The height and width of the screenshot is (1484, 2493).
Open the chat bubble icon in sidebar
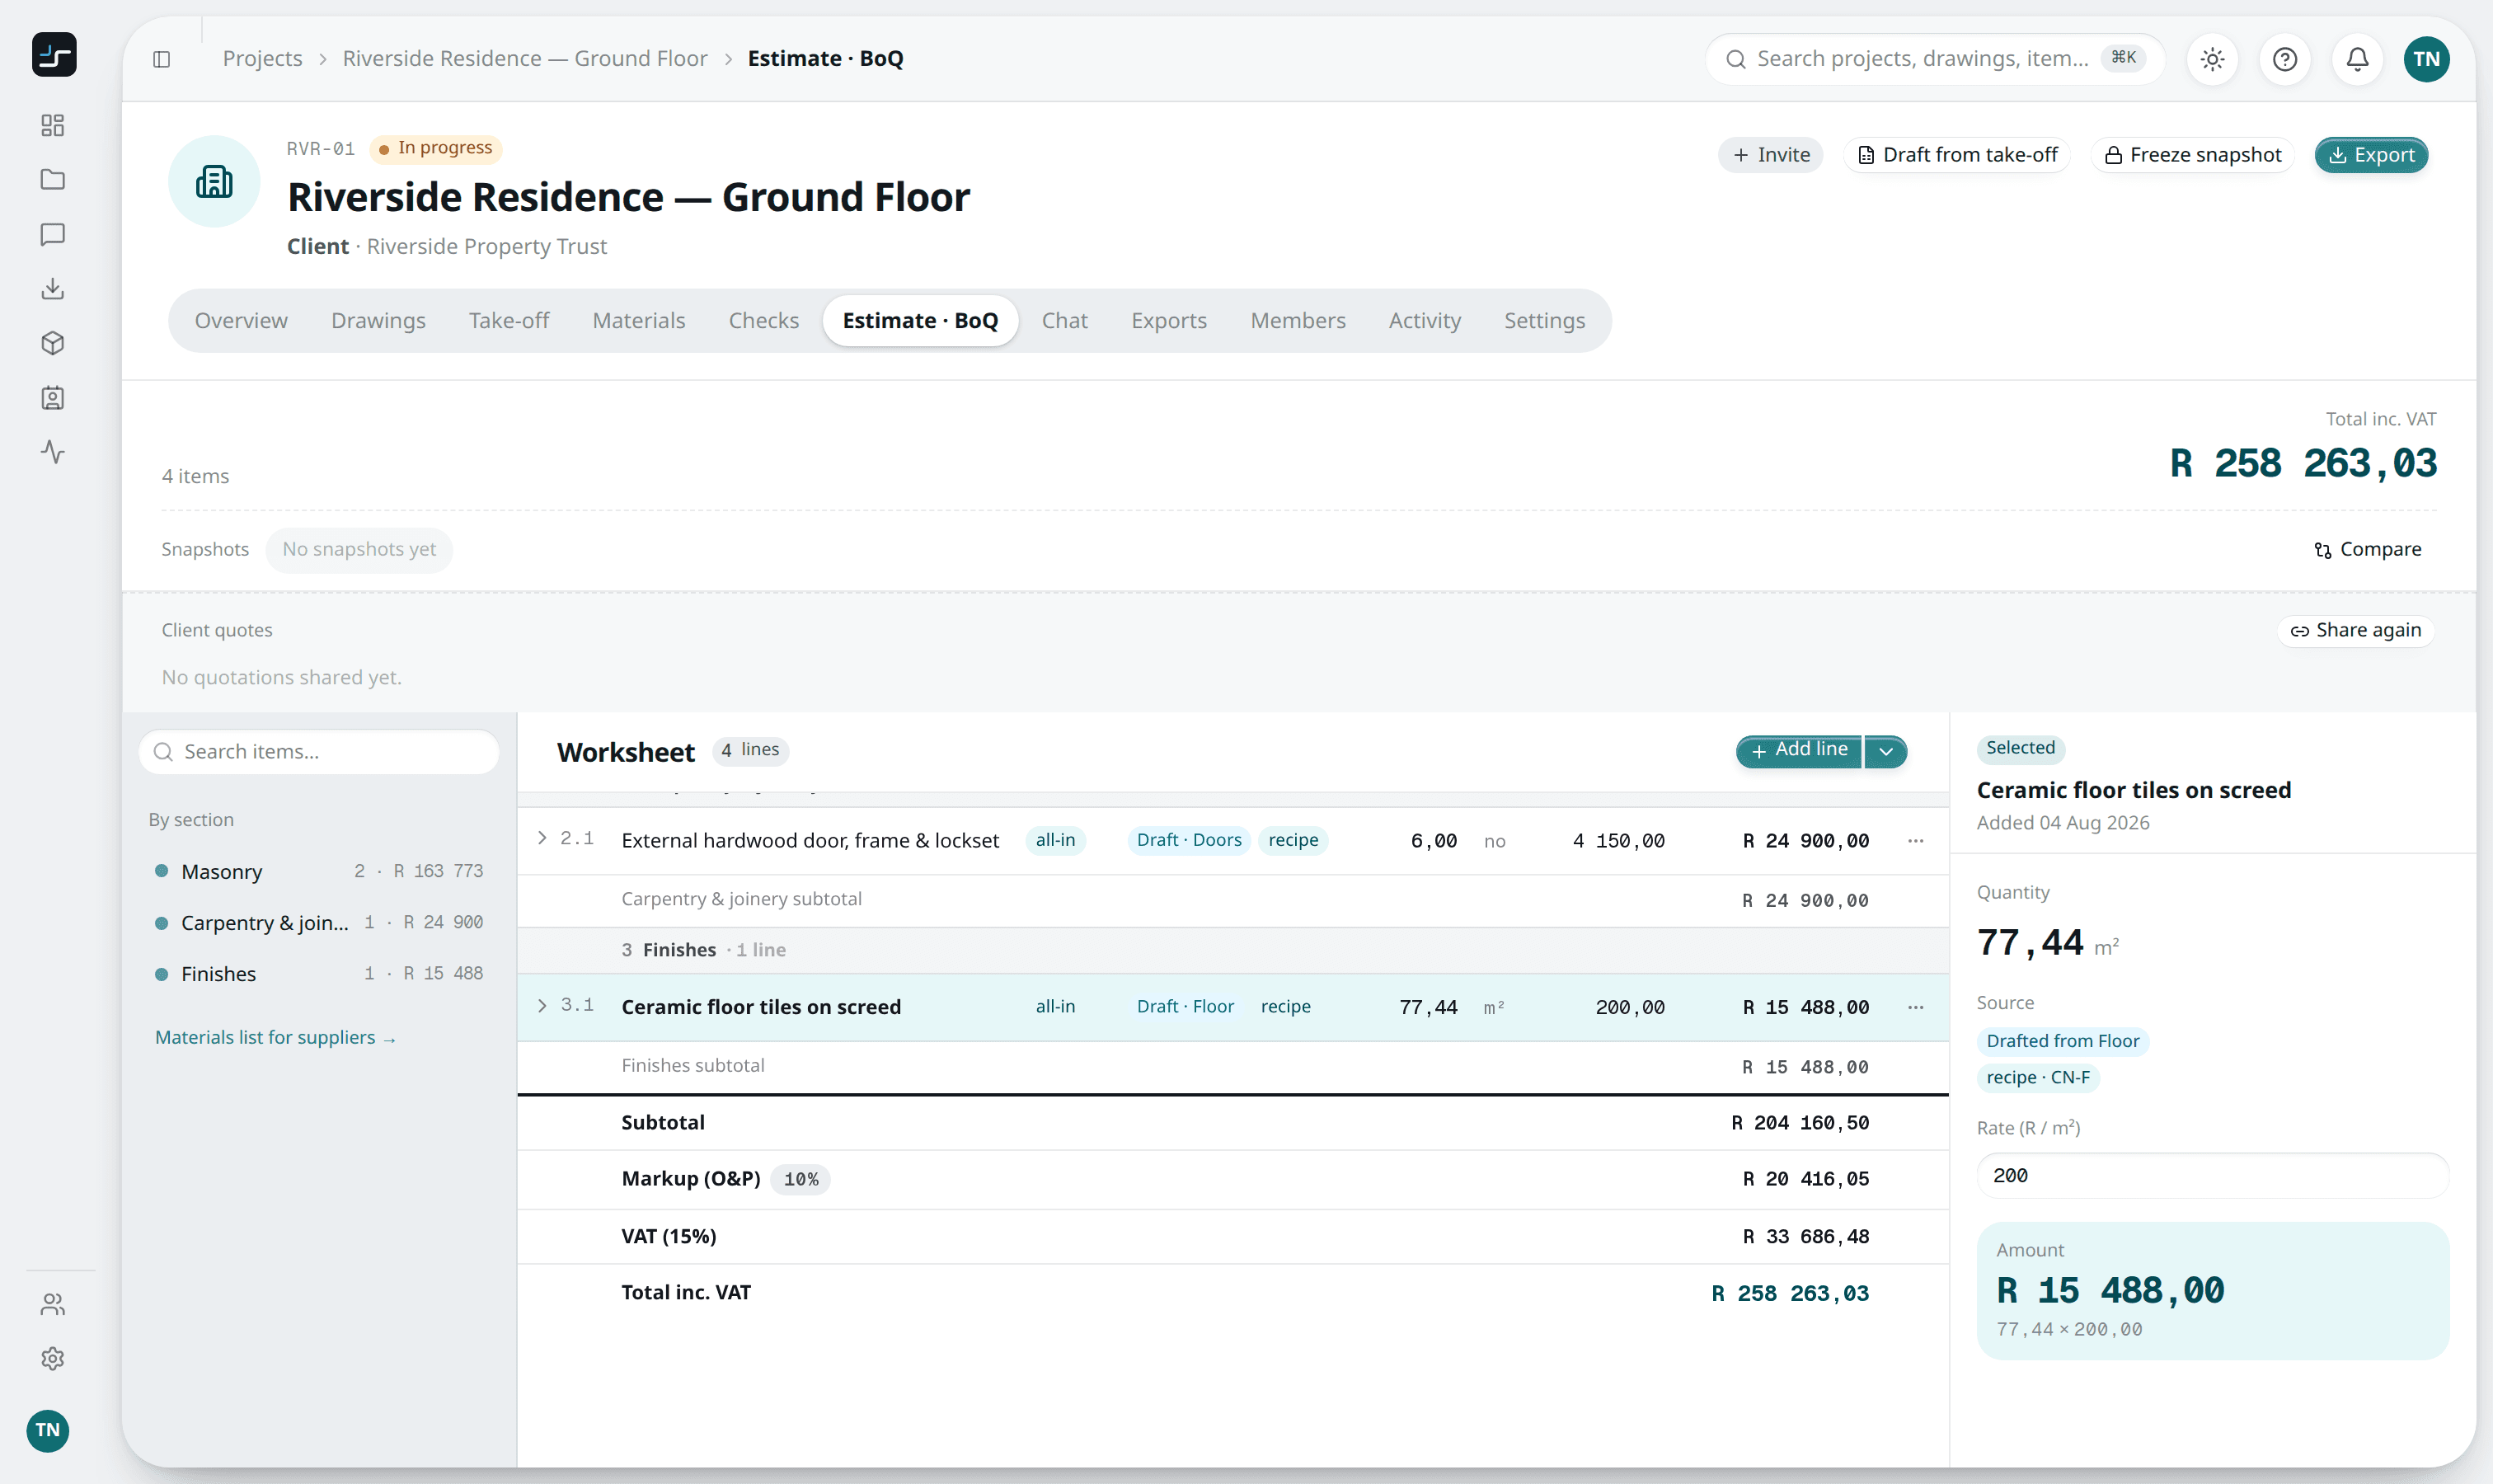pos(53,234)
